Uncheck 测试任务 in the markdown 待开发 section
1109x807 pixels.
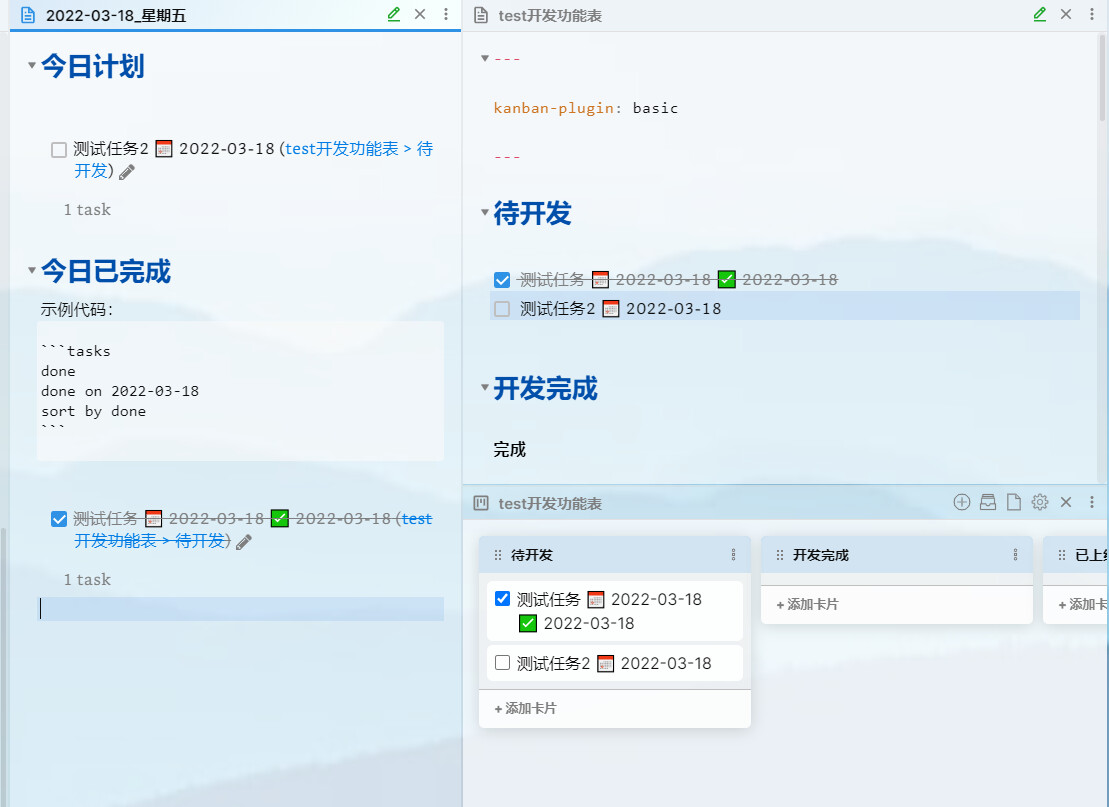502,280
